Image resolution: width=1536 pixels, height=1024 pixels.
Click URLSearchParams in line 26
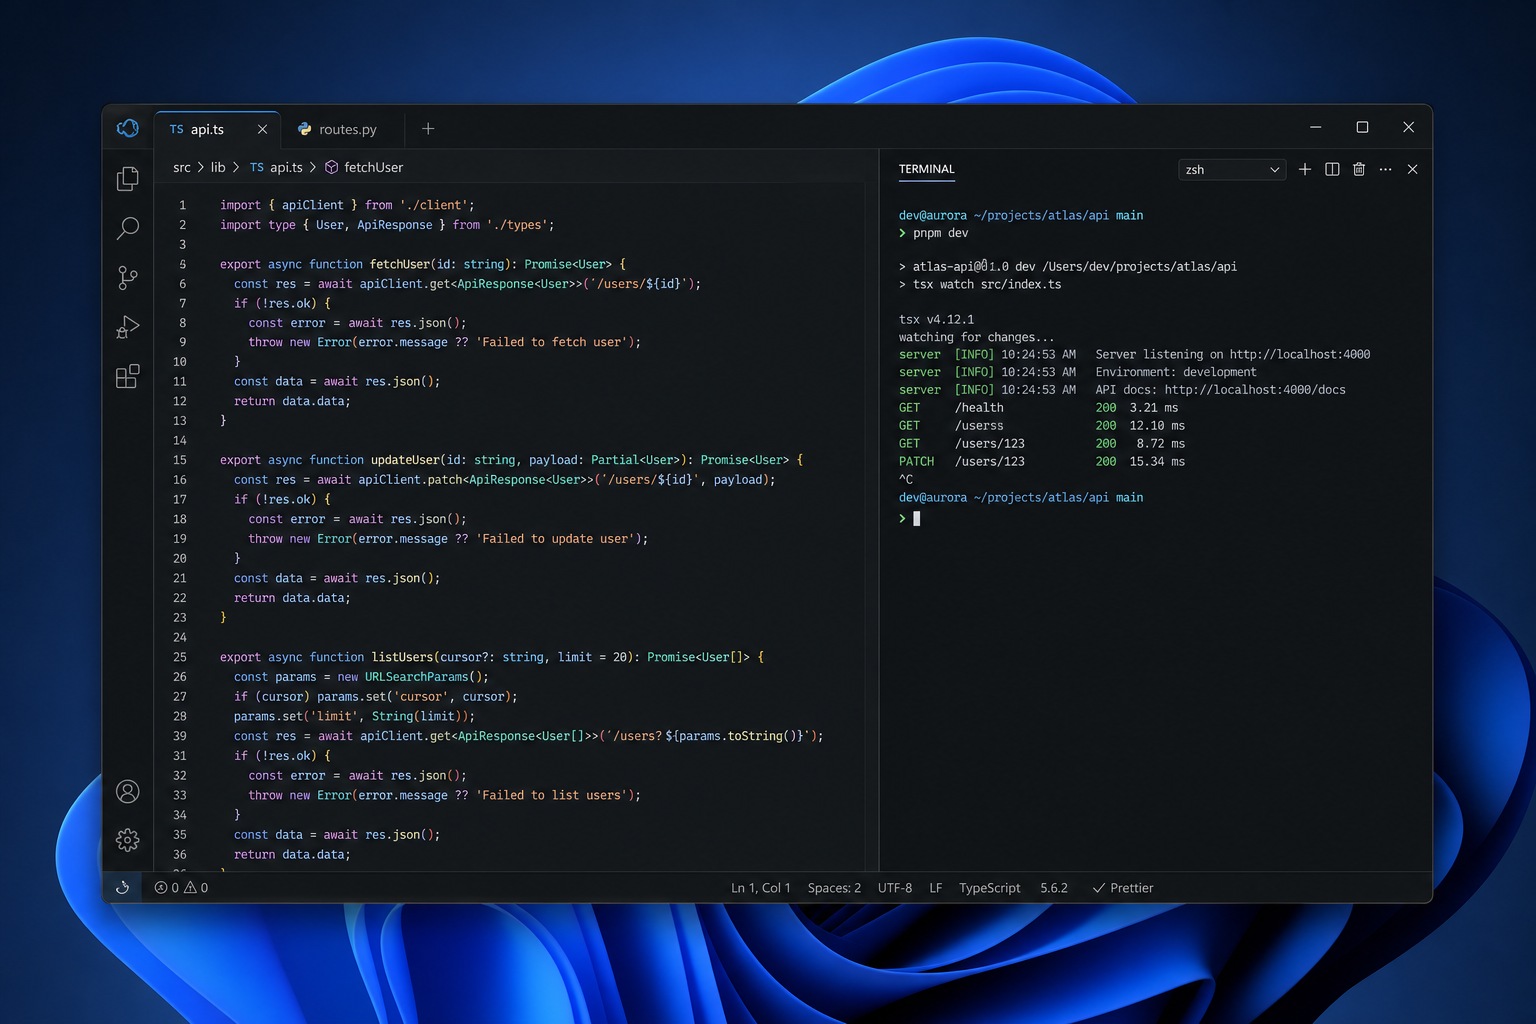coord(416,677)
